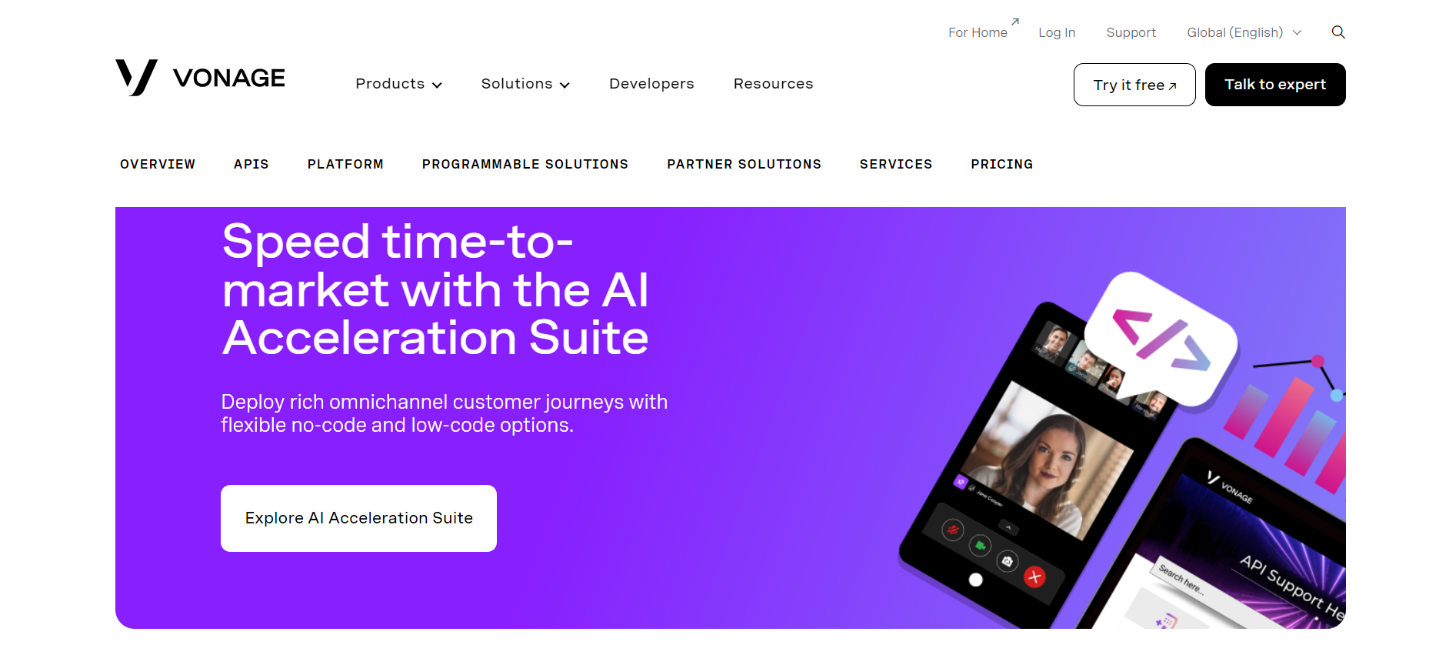Click the red end-call button on phone mockup
The height and width of the screenshot is (655, 1429).
coord(1035,576)
